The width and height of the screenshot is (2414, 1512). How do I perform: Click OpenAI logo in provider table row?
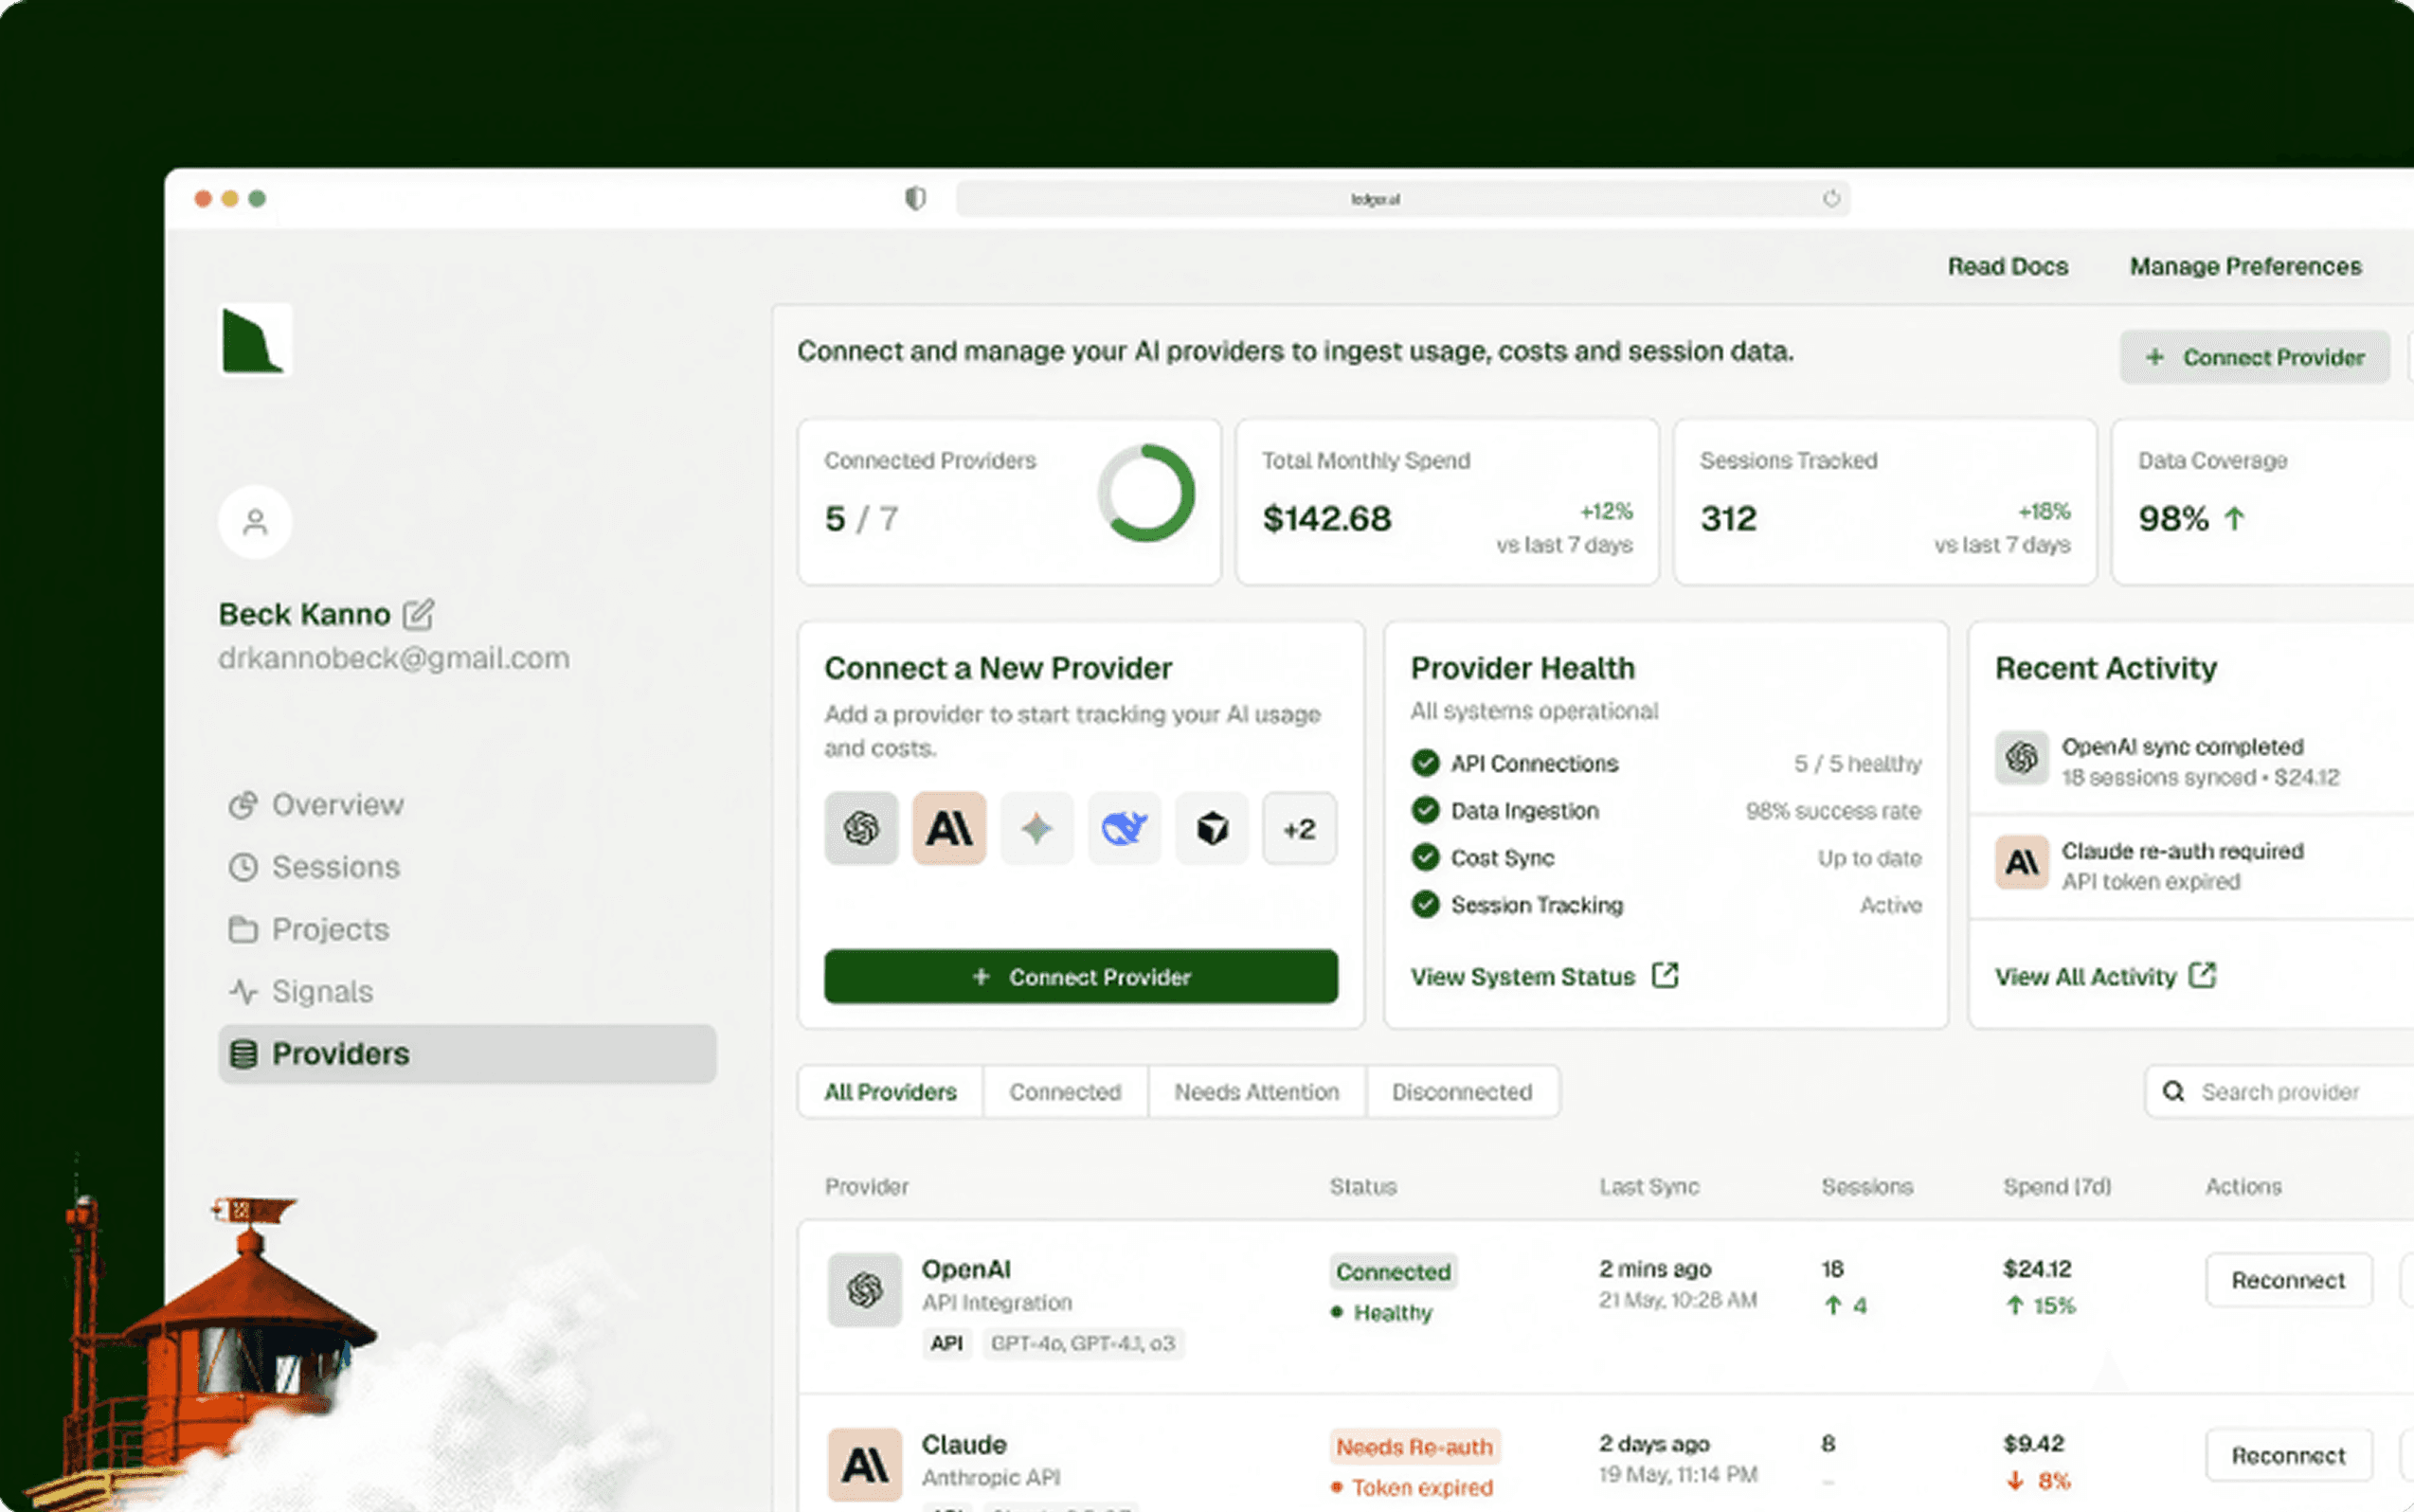(865, 1290)
